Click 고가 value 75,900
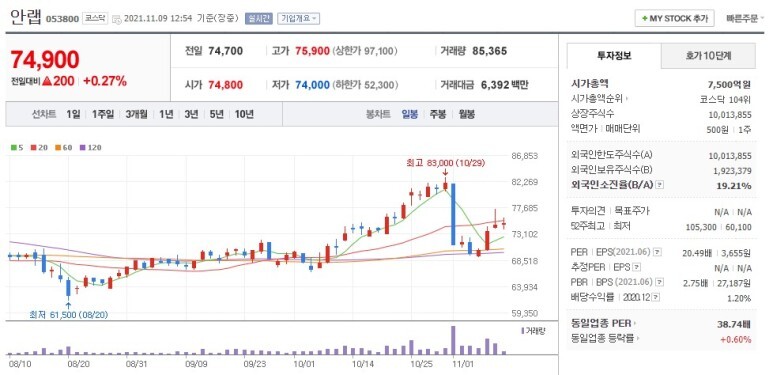Viewport: 773px width, 375px height. pos(312,51)
